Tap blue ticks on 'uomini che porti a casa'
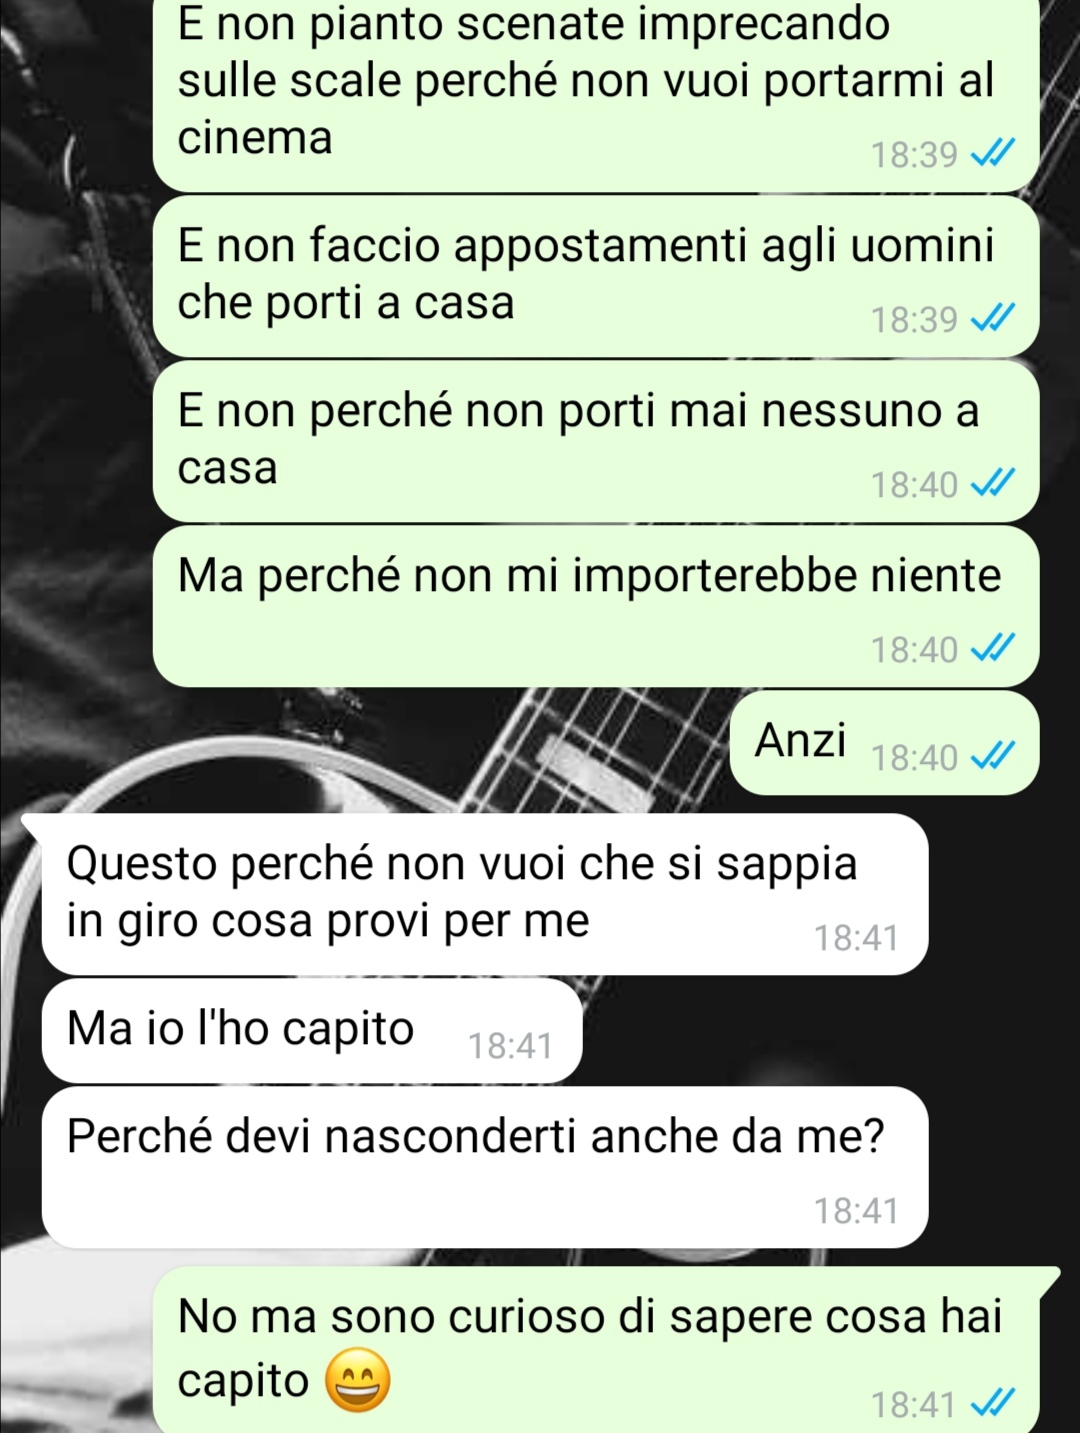The height and width of the screenshot is (1433, 1080). [x=993, y=319]
